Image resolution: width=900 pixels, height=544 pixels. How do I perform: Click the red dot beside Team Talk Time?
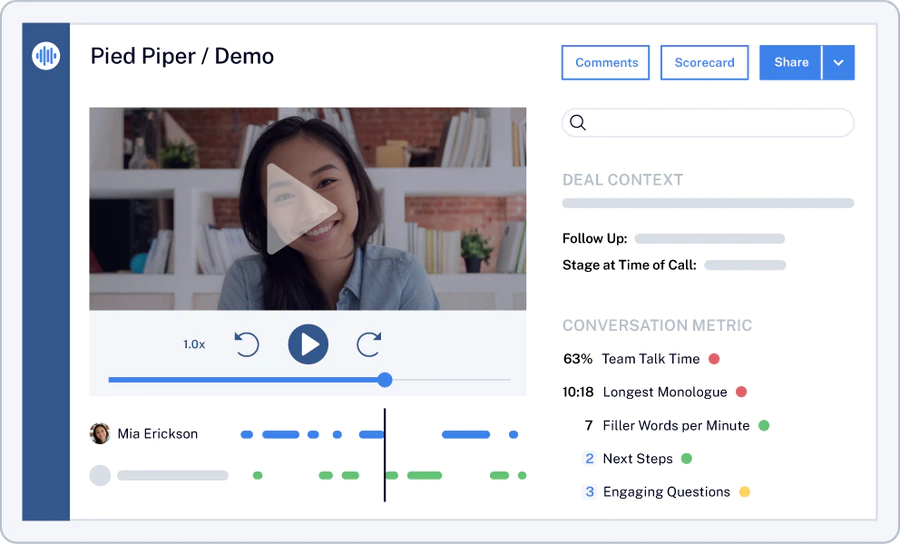click(x=714, y=359)
